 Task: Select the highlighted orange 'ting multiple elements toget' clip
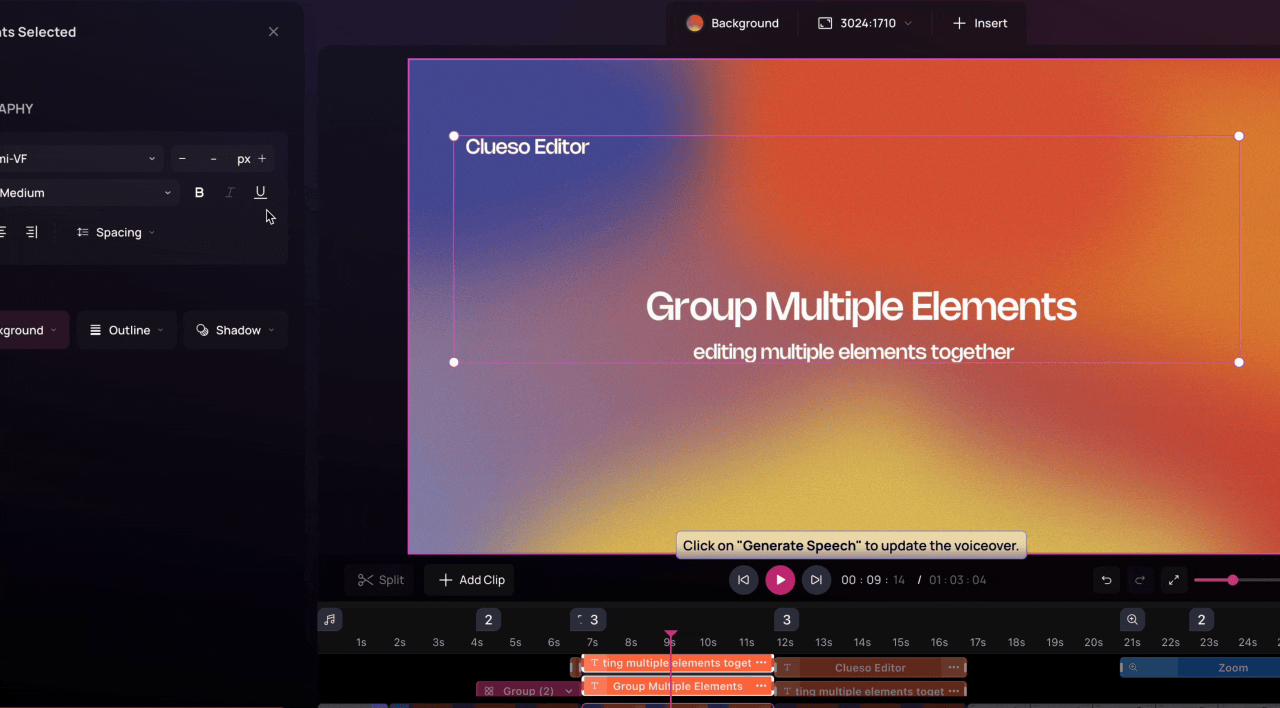(x=677, y=663)
